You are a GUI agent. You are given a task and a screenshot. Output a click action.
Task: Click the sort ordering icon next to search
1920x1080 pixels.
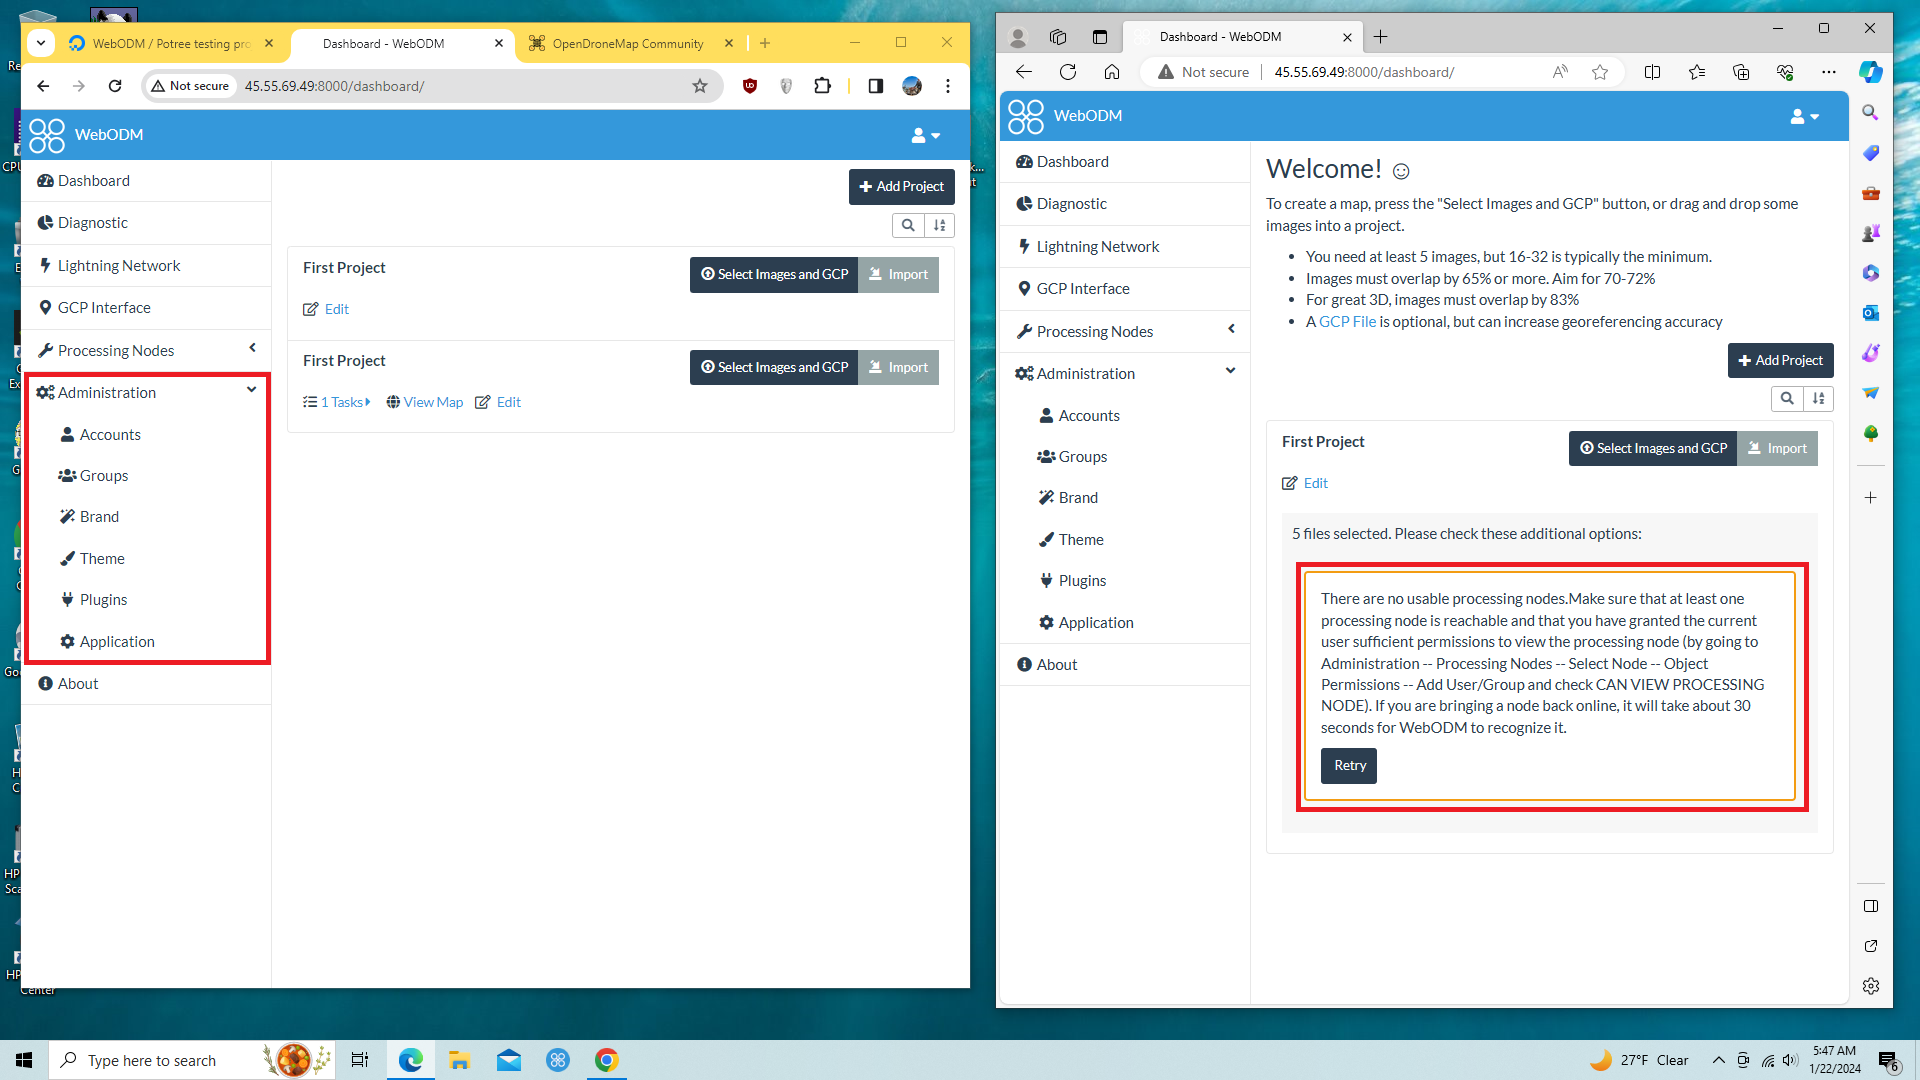(x=939, y=225)
